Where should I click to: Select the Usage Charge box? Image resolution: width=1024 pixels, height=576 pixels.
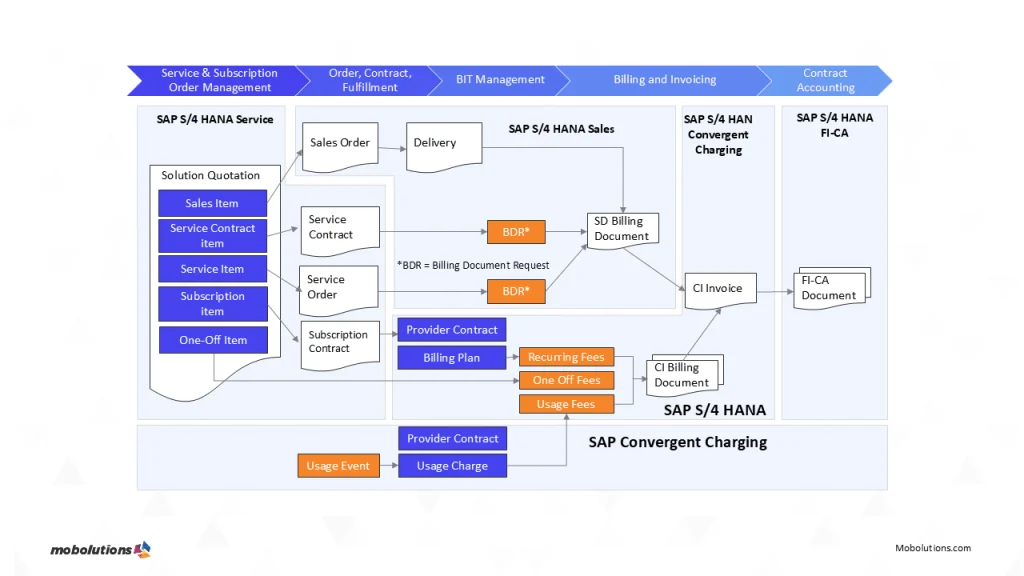(453, 466)
